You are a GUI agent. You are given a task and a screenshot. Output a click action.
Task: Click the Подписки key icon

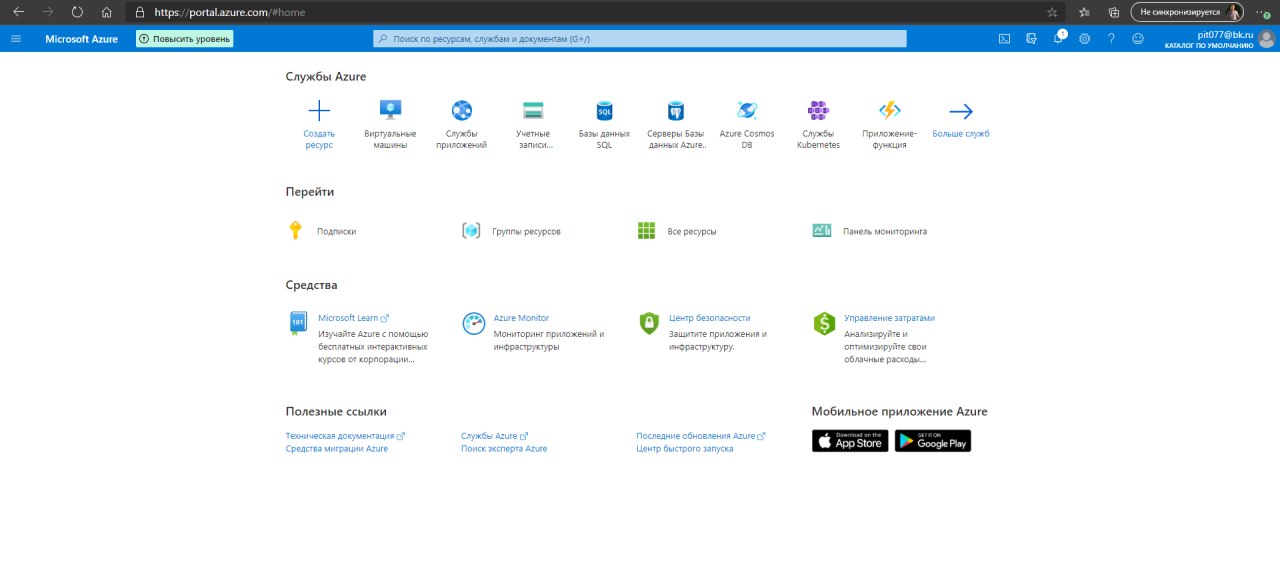coord(295,231)
